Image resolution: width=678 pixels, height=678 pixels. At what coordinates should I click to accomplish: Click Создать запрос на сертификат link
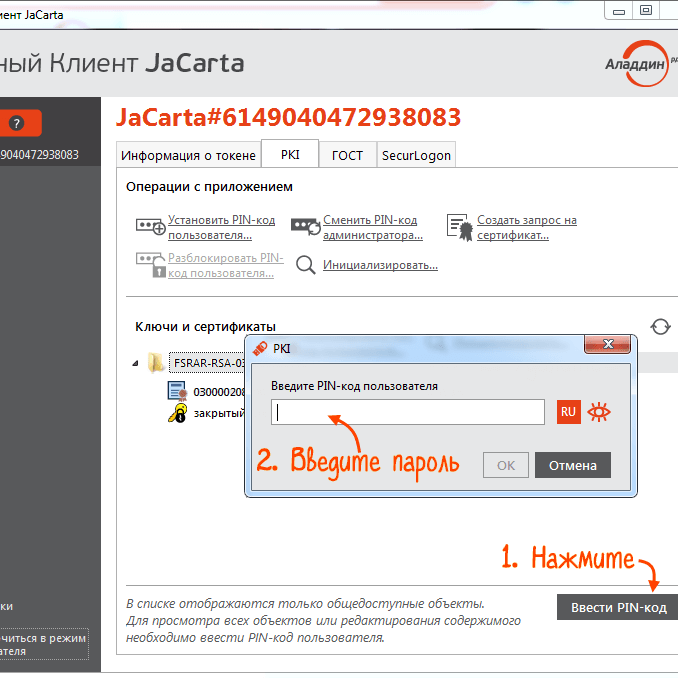click(x=527, y=227)
